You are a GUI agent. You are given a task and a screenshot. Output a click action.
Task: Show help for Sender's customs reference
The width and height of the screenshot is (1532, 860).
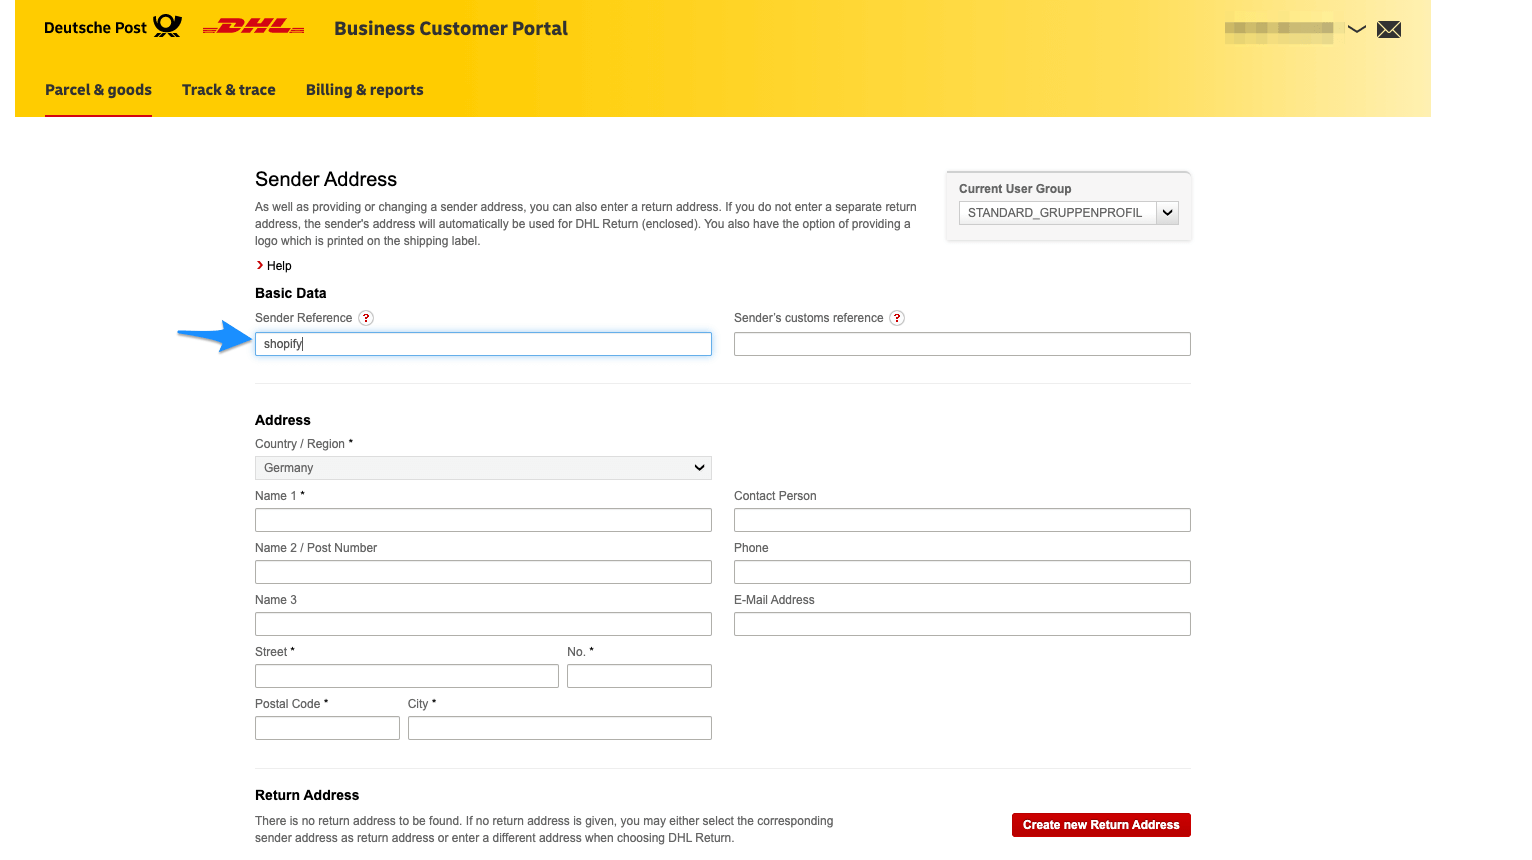click(x=897, y=318)
